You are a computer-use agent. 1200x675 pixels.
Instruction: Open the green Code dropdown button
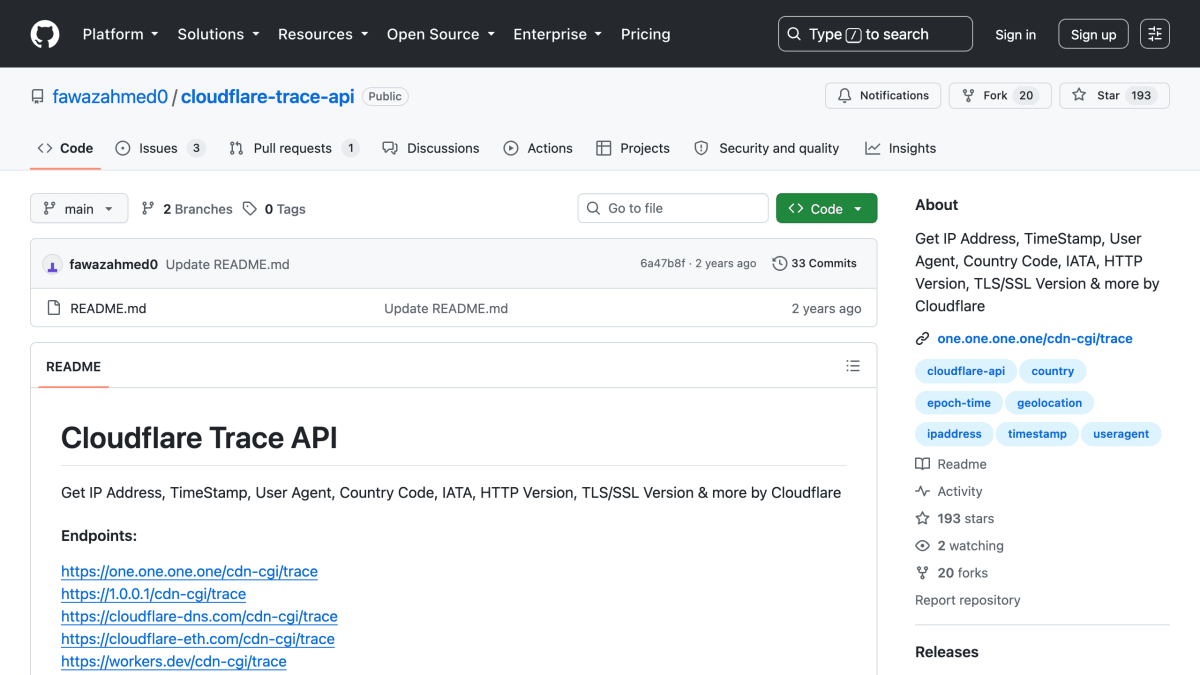click(826, 208)
